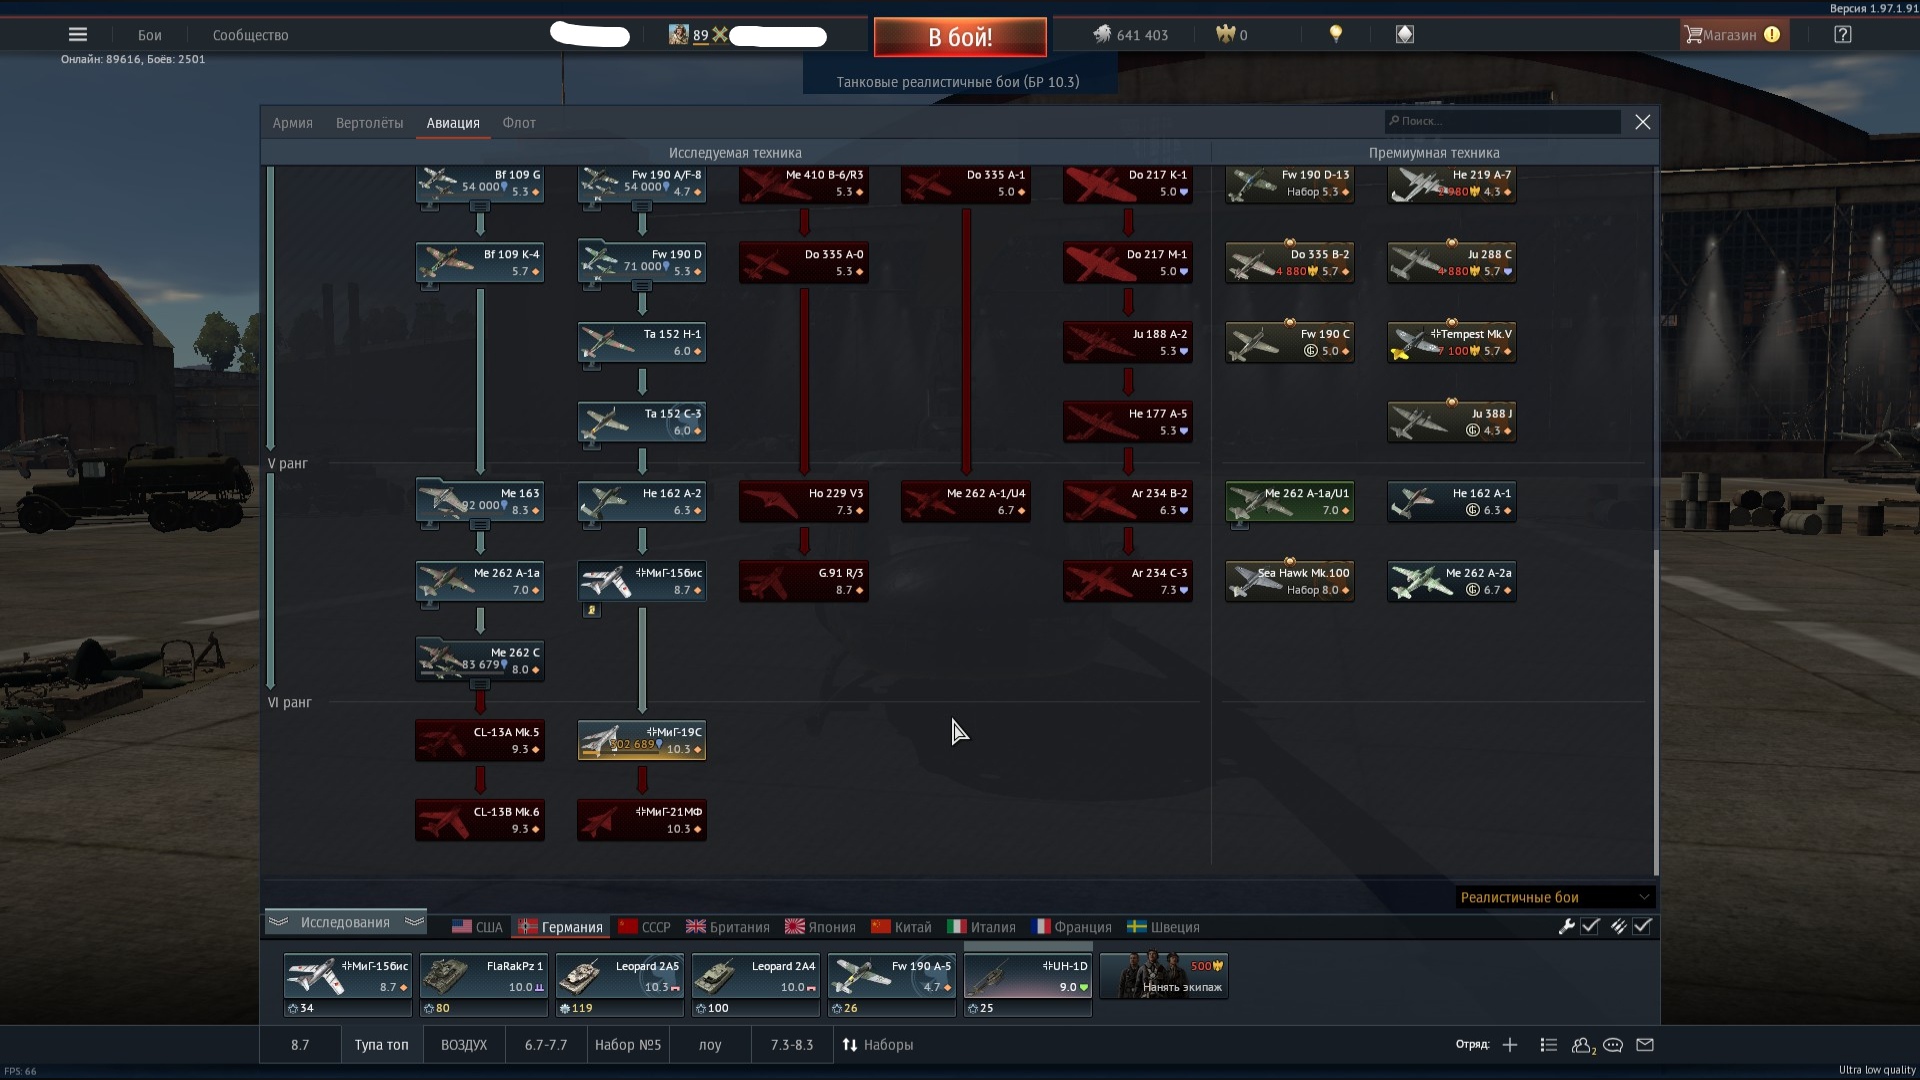This screenshot has width=1920, height=1080.
Task: Open the Бои menu
Action: pyautogui.click(x=150, y=35)
